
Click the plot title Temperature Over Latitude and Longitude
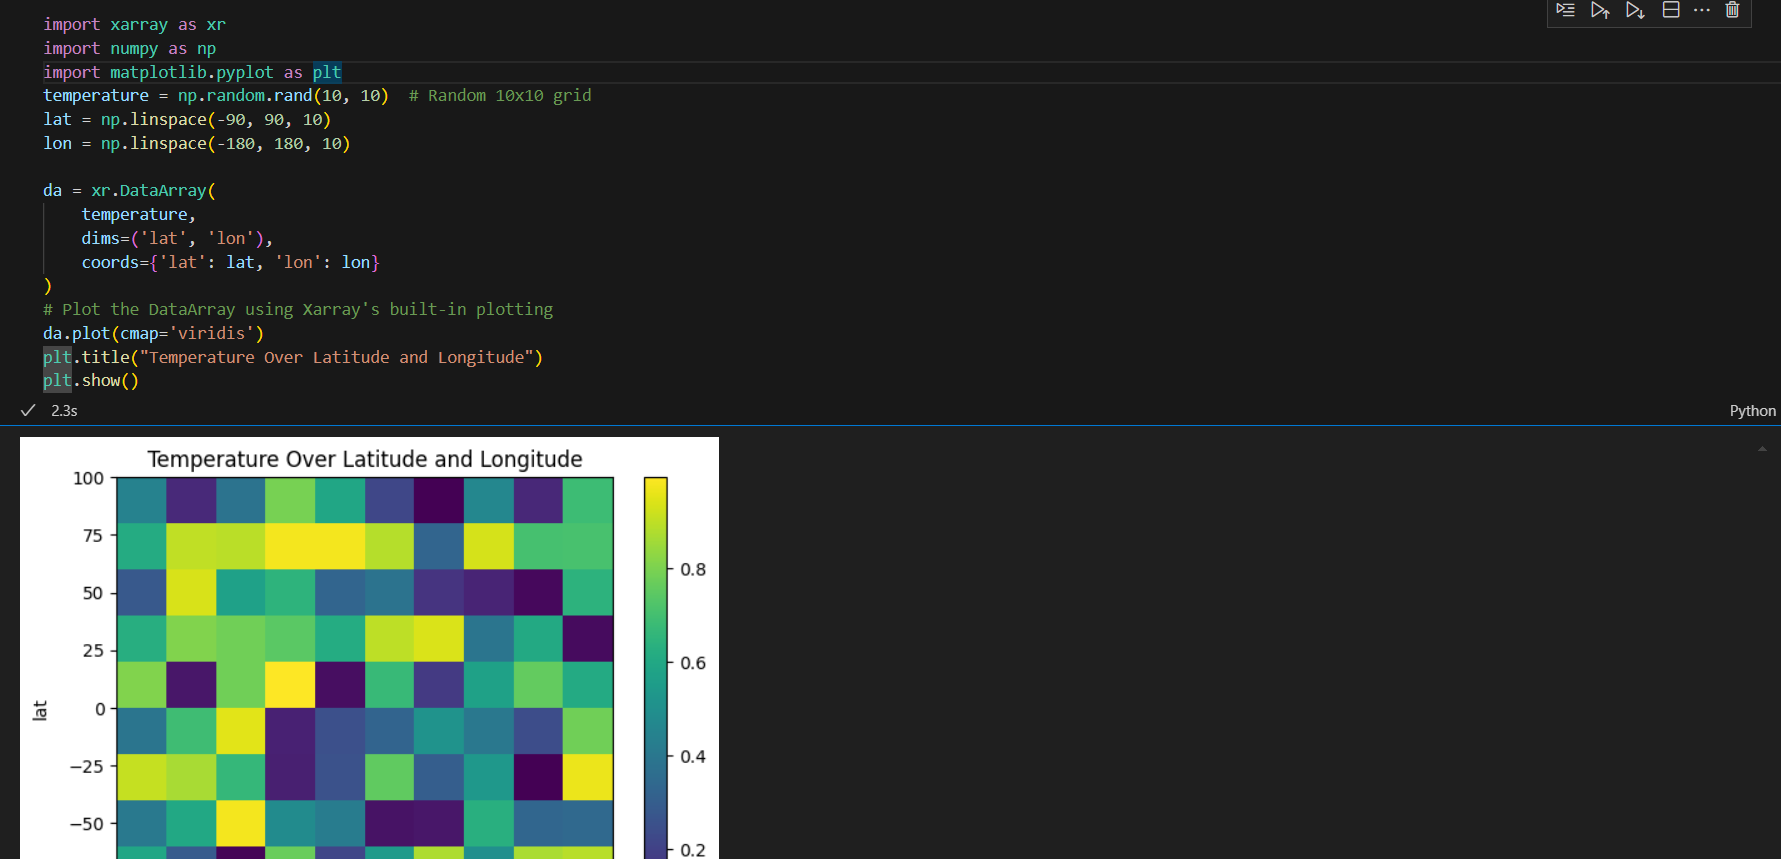tap(365, 459)
